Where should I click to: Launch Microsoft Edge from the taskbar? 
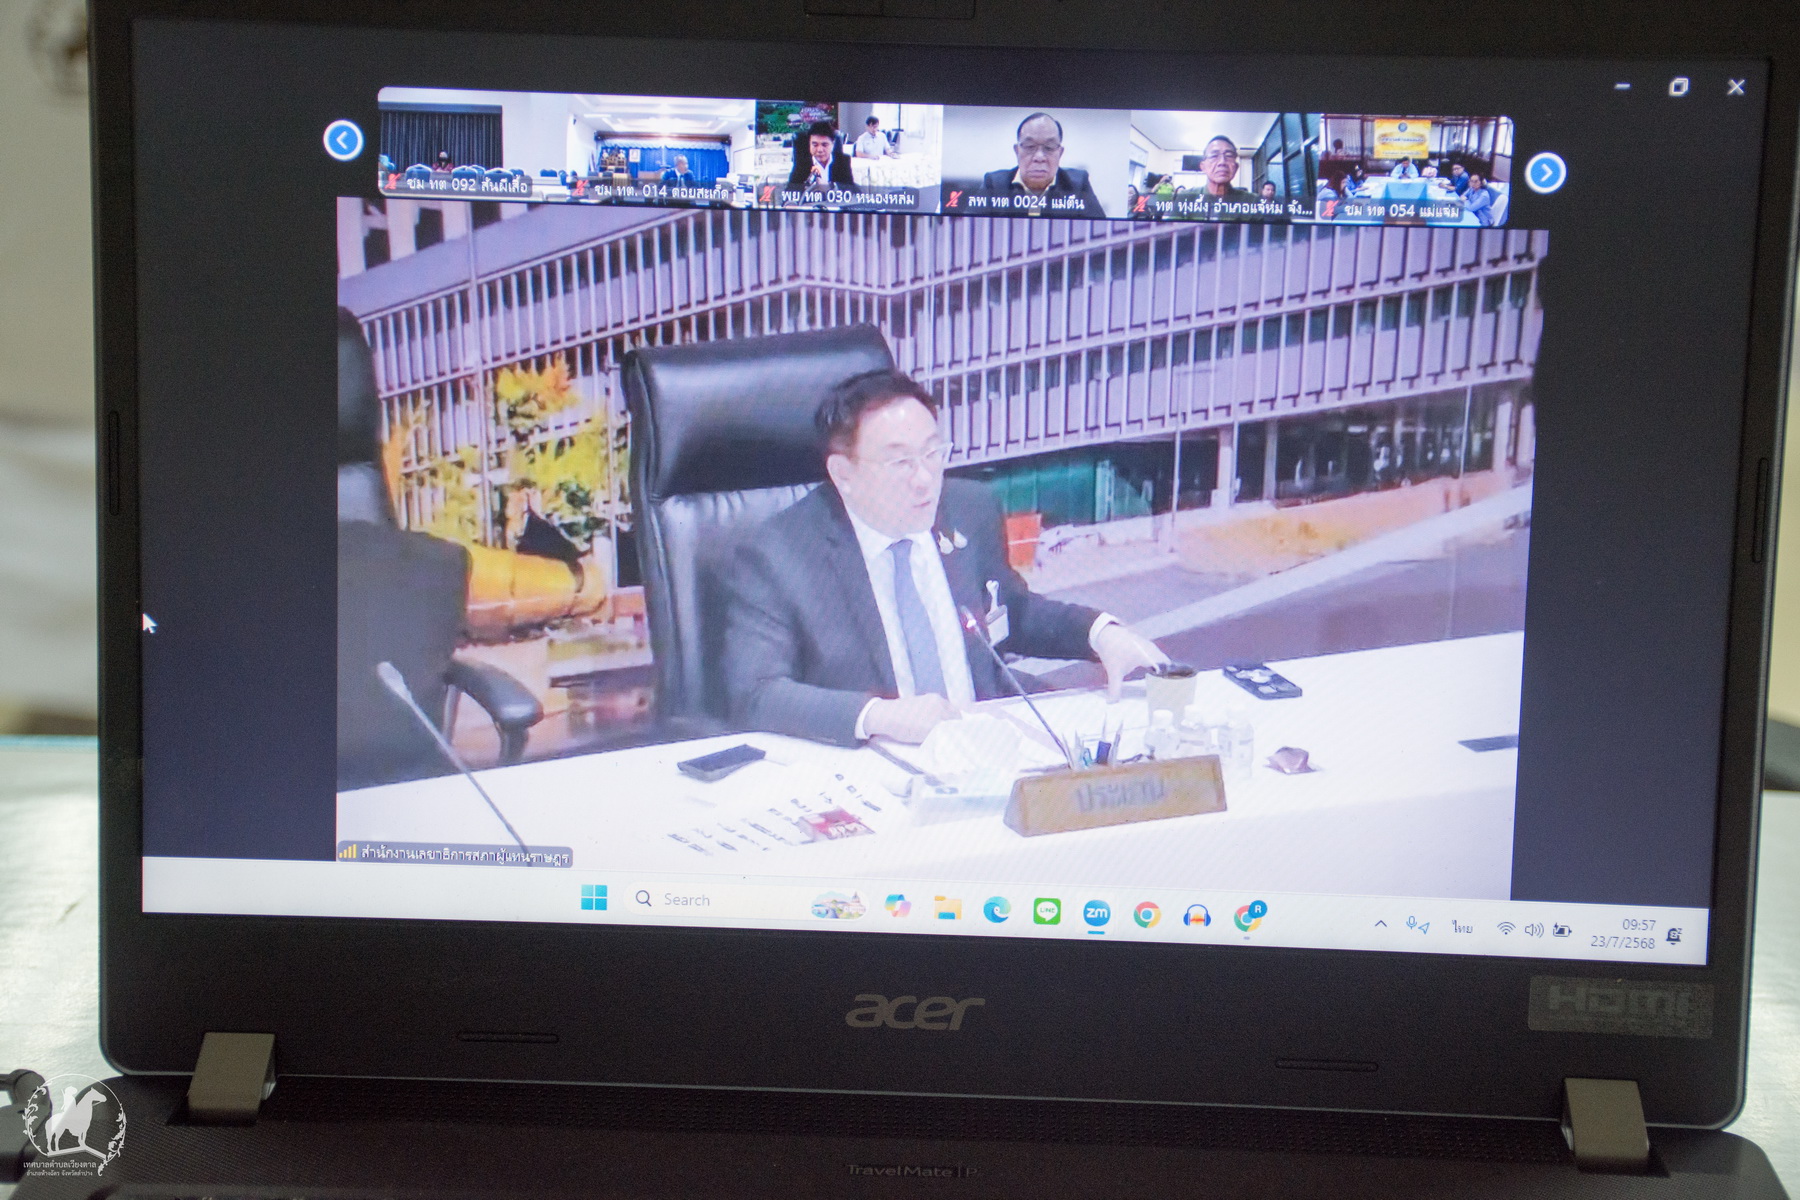click(x=997, y=910)
